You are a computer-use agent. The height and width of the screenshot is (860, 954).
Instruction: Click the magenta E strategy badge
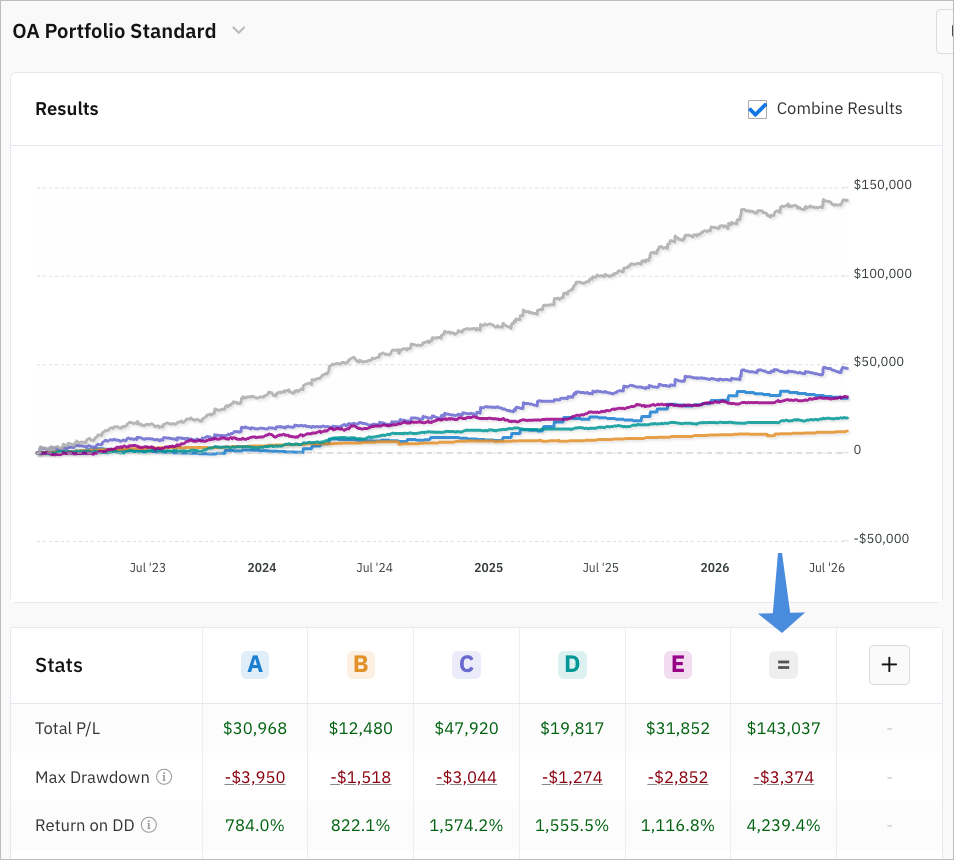678,664
